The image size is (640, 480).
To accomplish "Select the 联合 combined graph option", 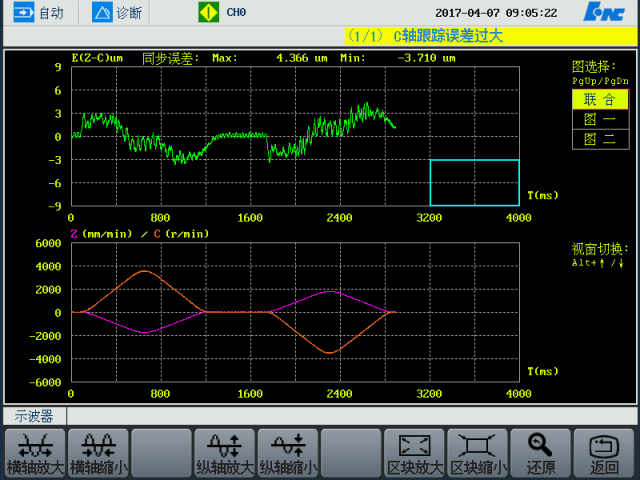I will click(x=600, y=99).
